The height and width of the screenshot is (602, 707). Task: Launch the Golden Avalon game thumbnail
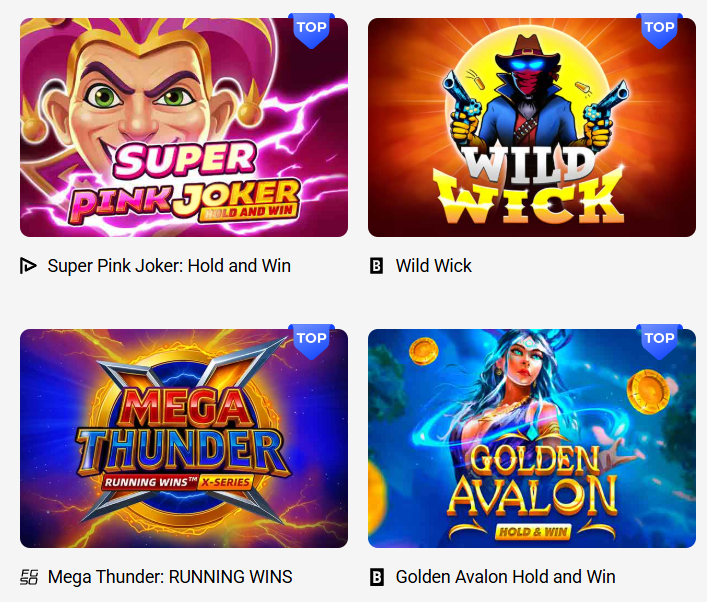click(532, 438)
